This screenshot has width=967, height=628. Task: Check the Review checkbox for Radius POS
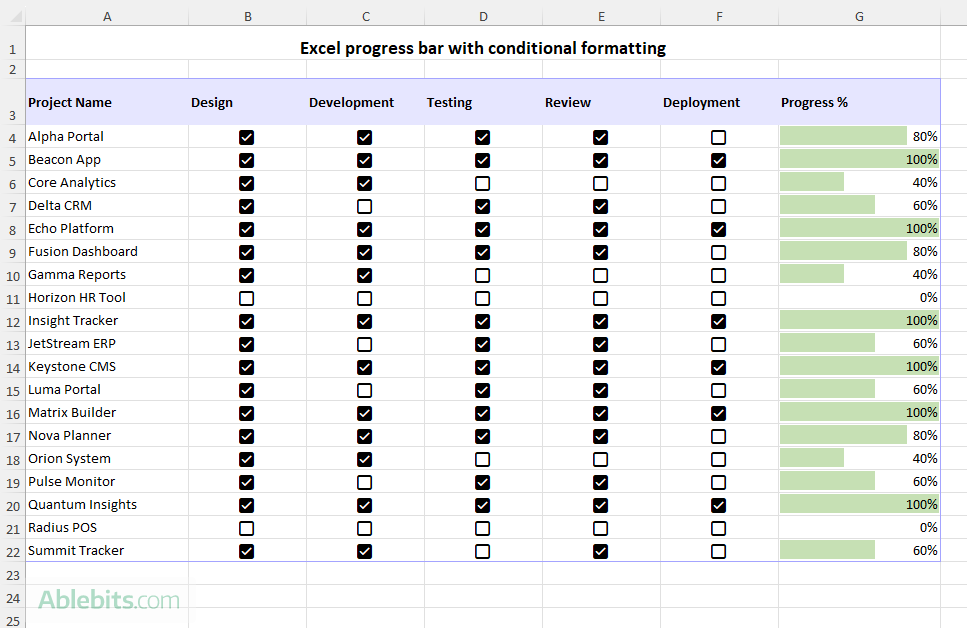coord(601,527)
